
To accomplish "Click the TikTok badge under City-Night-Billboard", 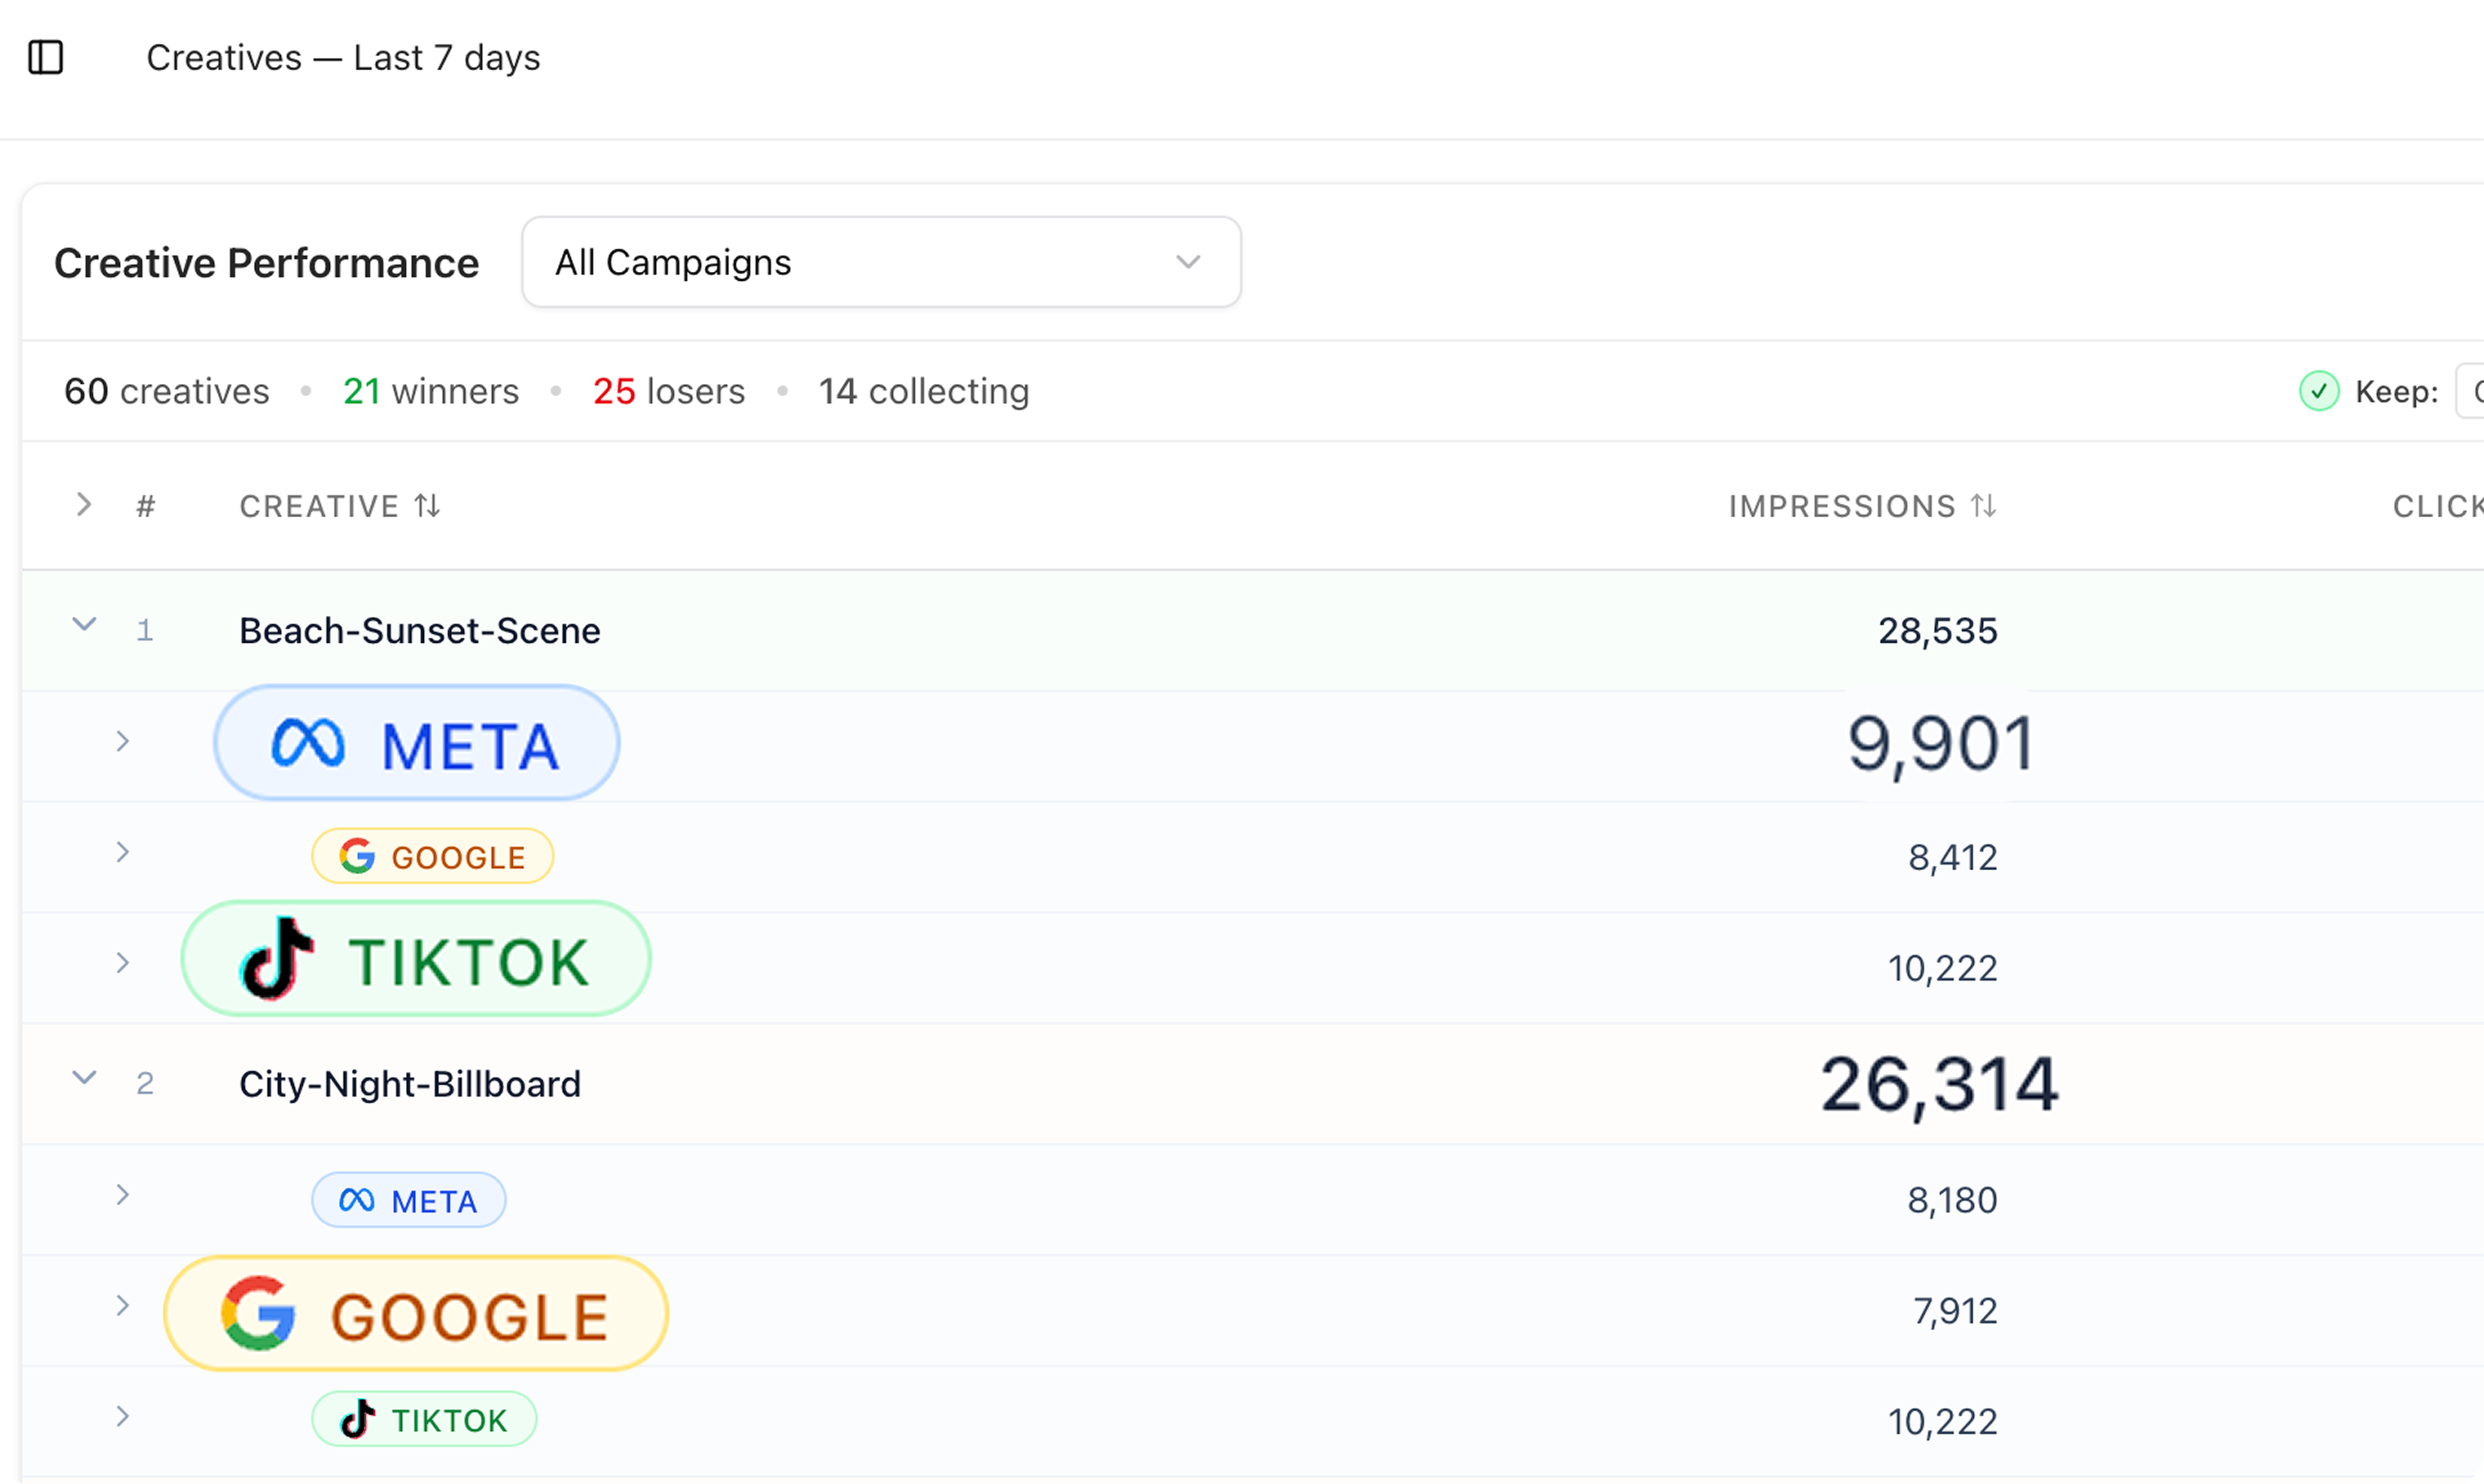I will [x=424, y=1419].
